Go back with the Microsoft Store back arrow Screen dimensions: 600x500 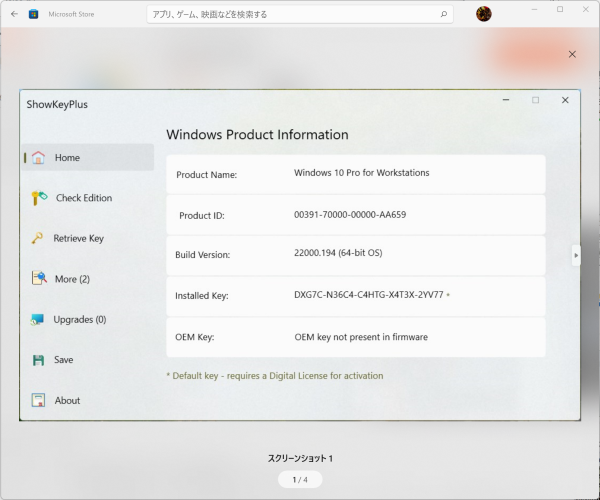(15, 14)
